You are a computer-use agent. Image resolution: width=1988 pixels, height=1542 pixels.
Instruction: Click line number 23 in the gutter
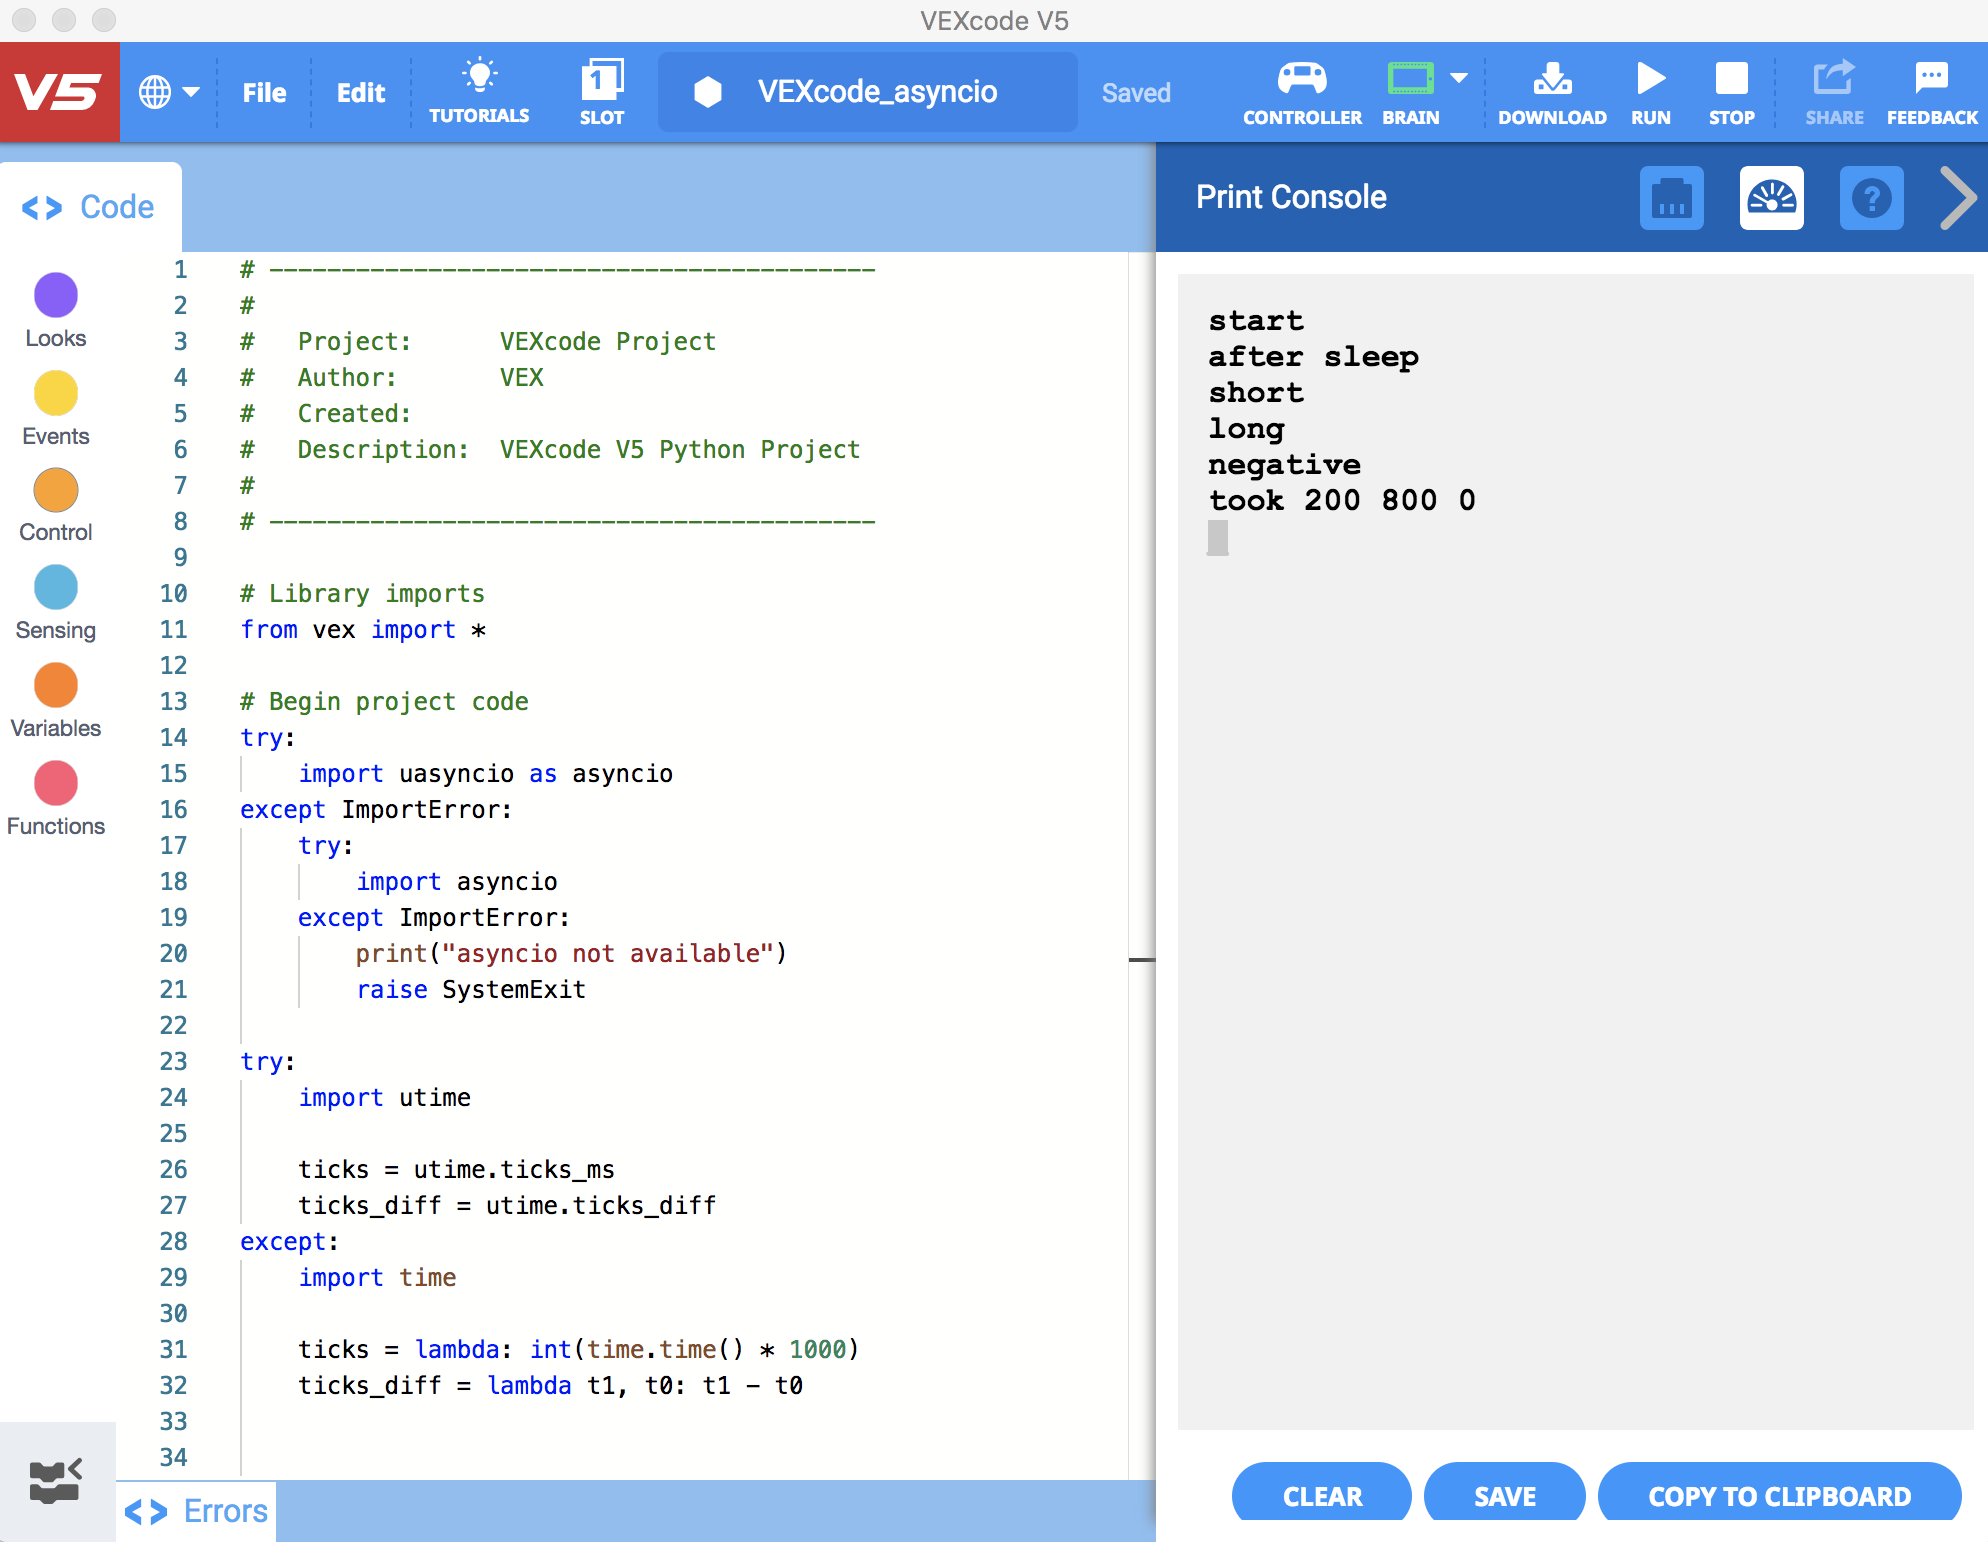click(173, 1062)
